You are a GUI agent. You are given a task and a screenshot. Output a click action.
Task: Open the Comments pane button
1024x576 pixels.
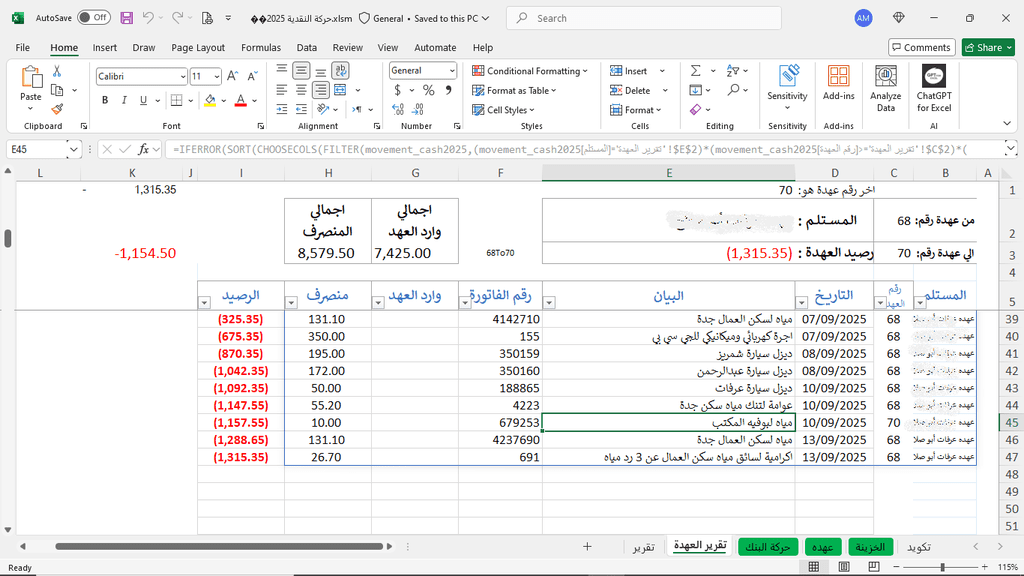pyautogui.click(x=921, y=47)
